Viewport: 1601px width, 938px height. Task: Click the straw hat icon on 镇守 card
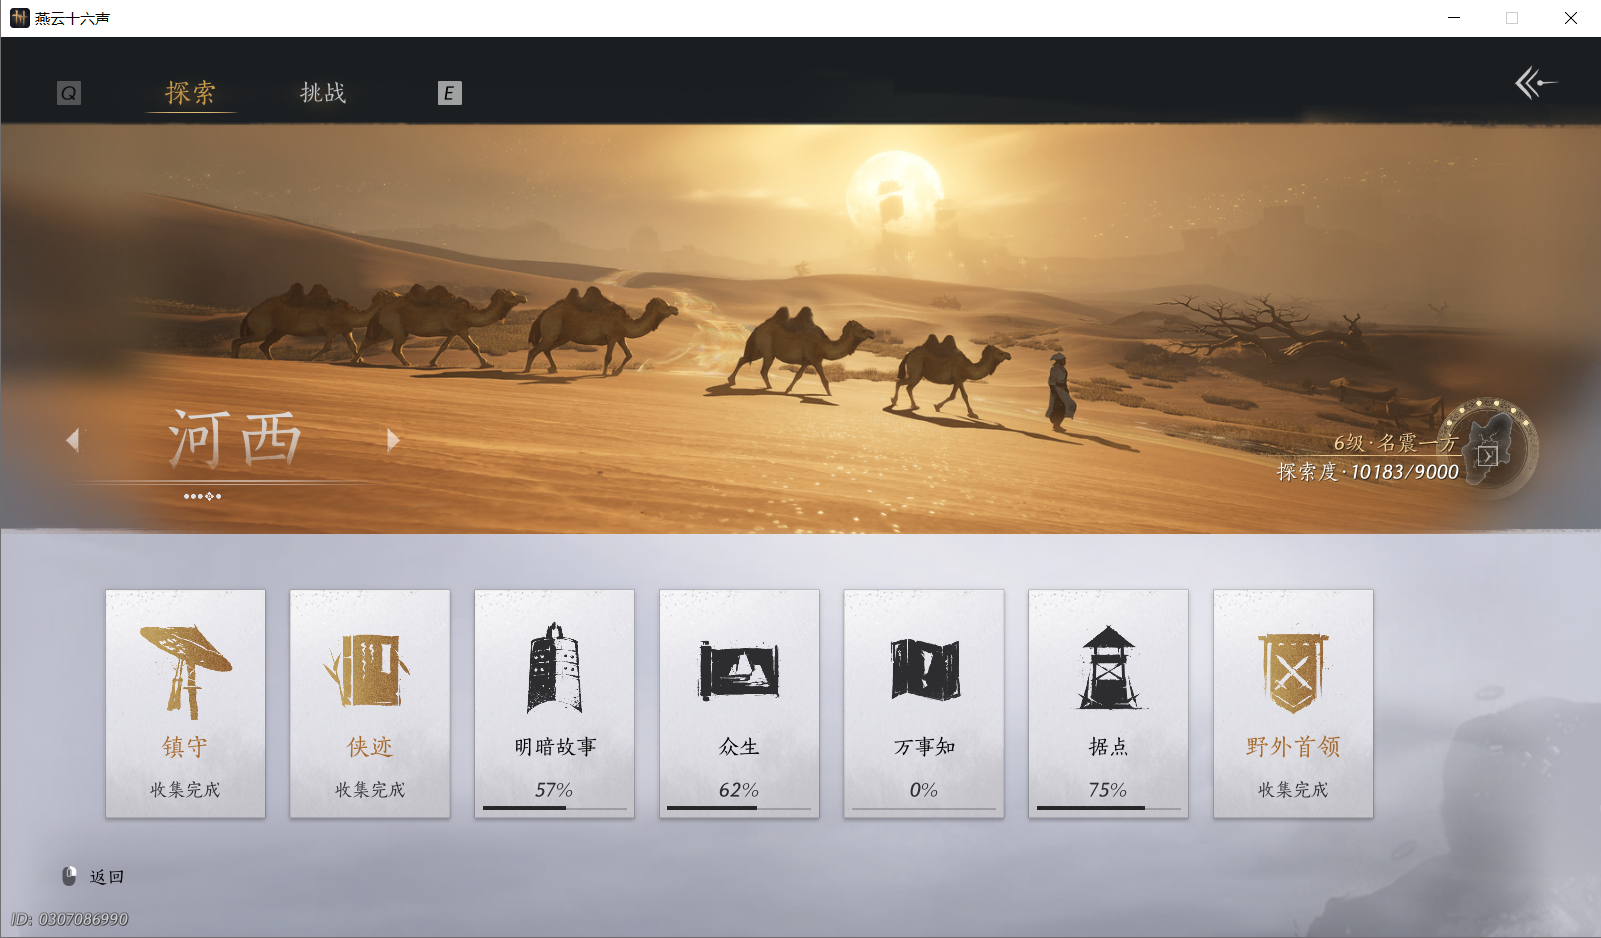click(186, 671)
